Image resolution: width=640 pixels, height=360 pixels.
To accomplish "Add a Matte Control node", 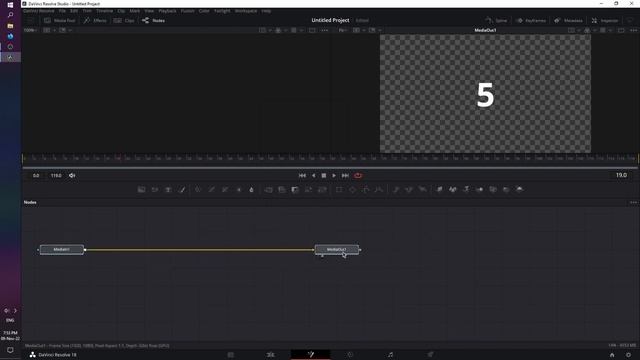I will (x=295, y=189).
